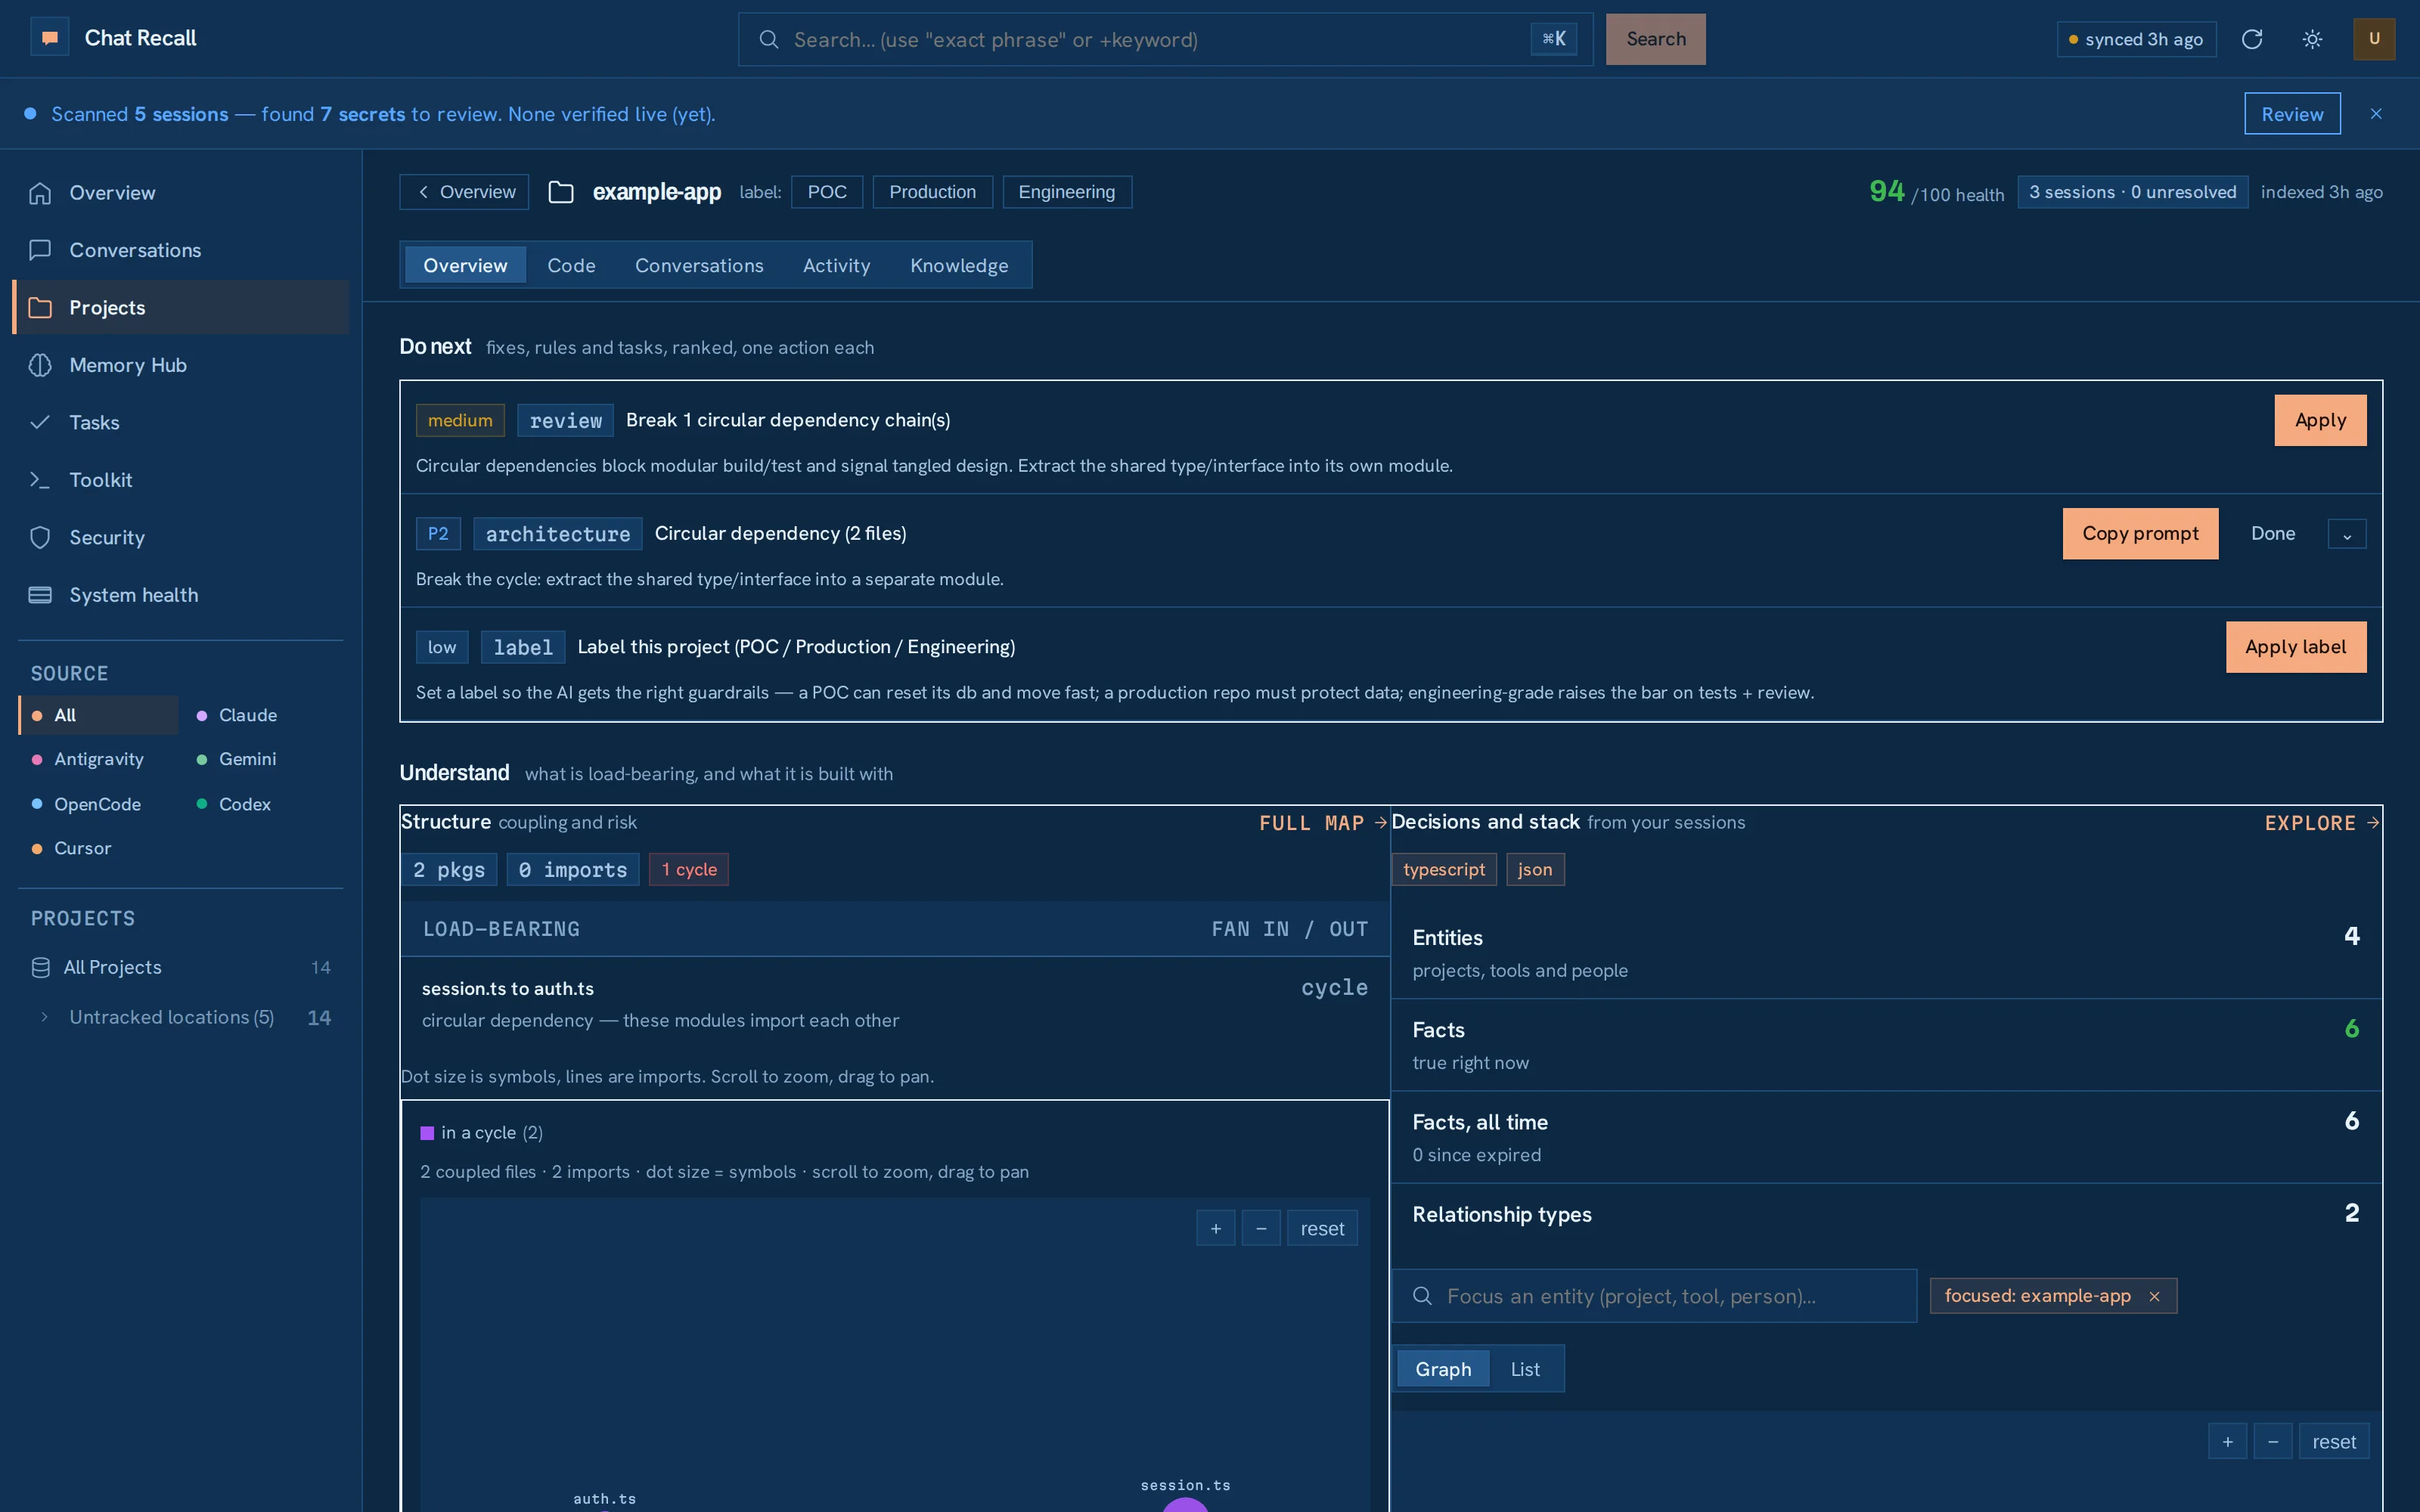The image size is (2420, 1512).
Task: Filter source by Gemini
Action: 262,759
